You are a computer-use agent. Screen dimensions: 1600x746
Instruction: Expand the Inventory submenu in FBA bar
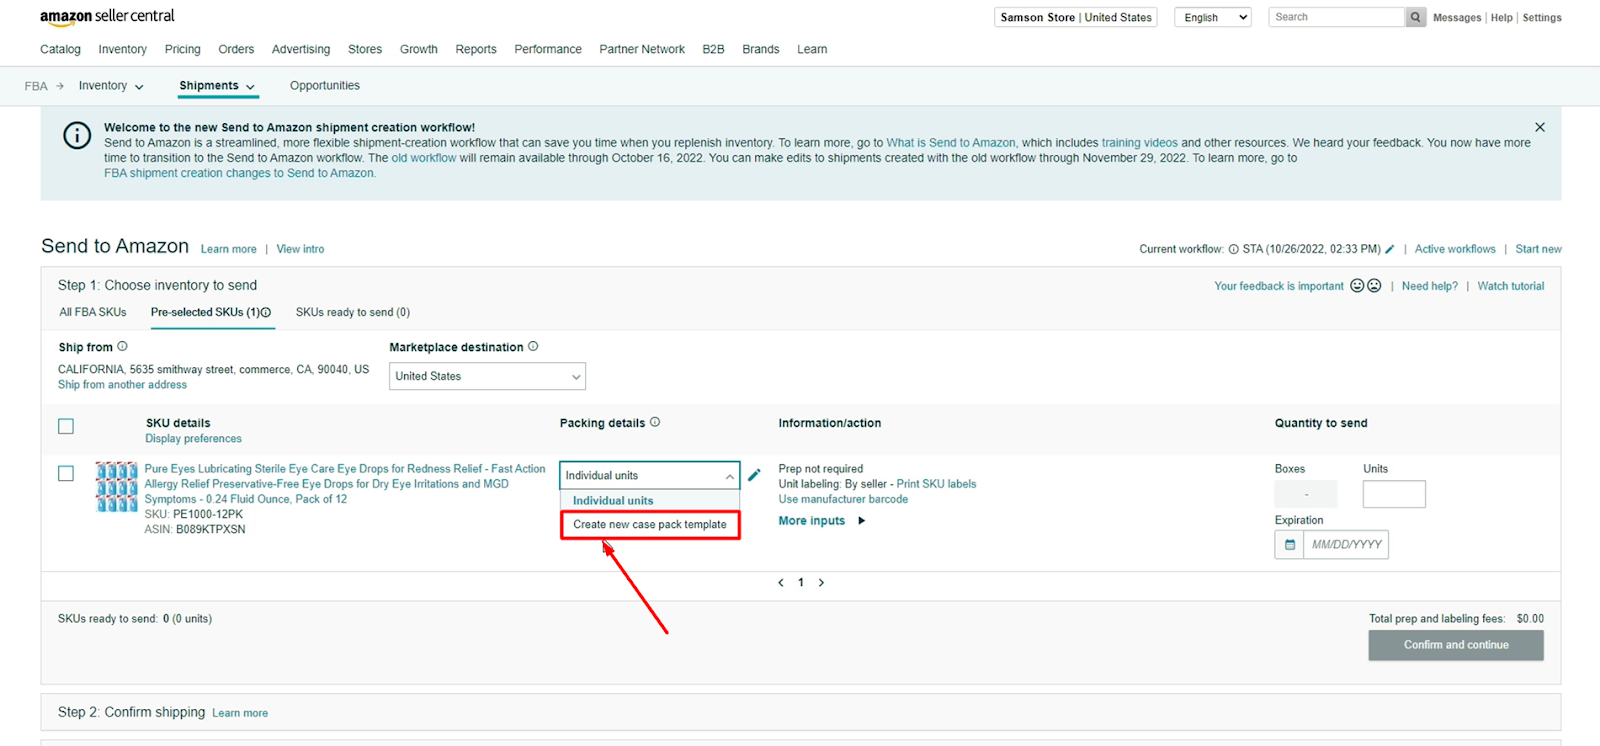pyautogui.click(x=111, y=86)
